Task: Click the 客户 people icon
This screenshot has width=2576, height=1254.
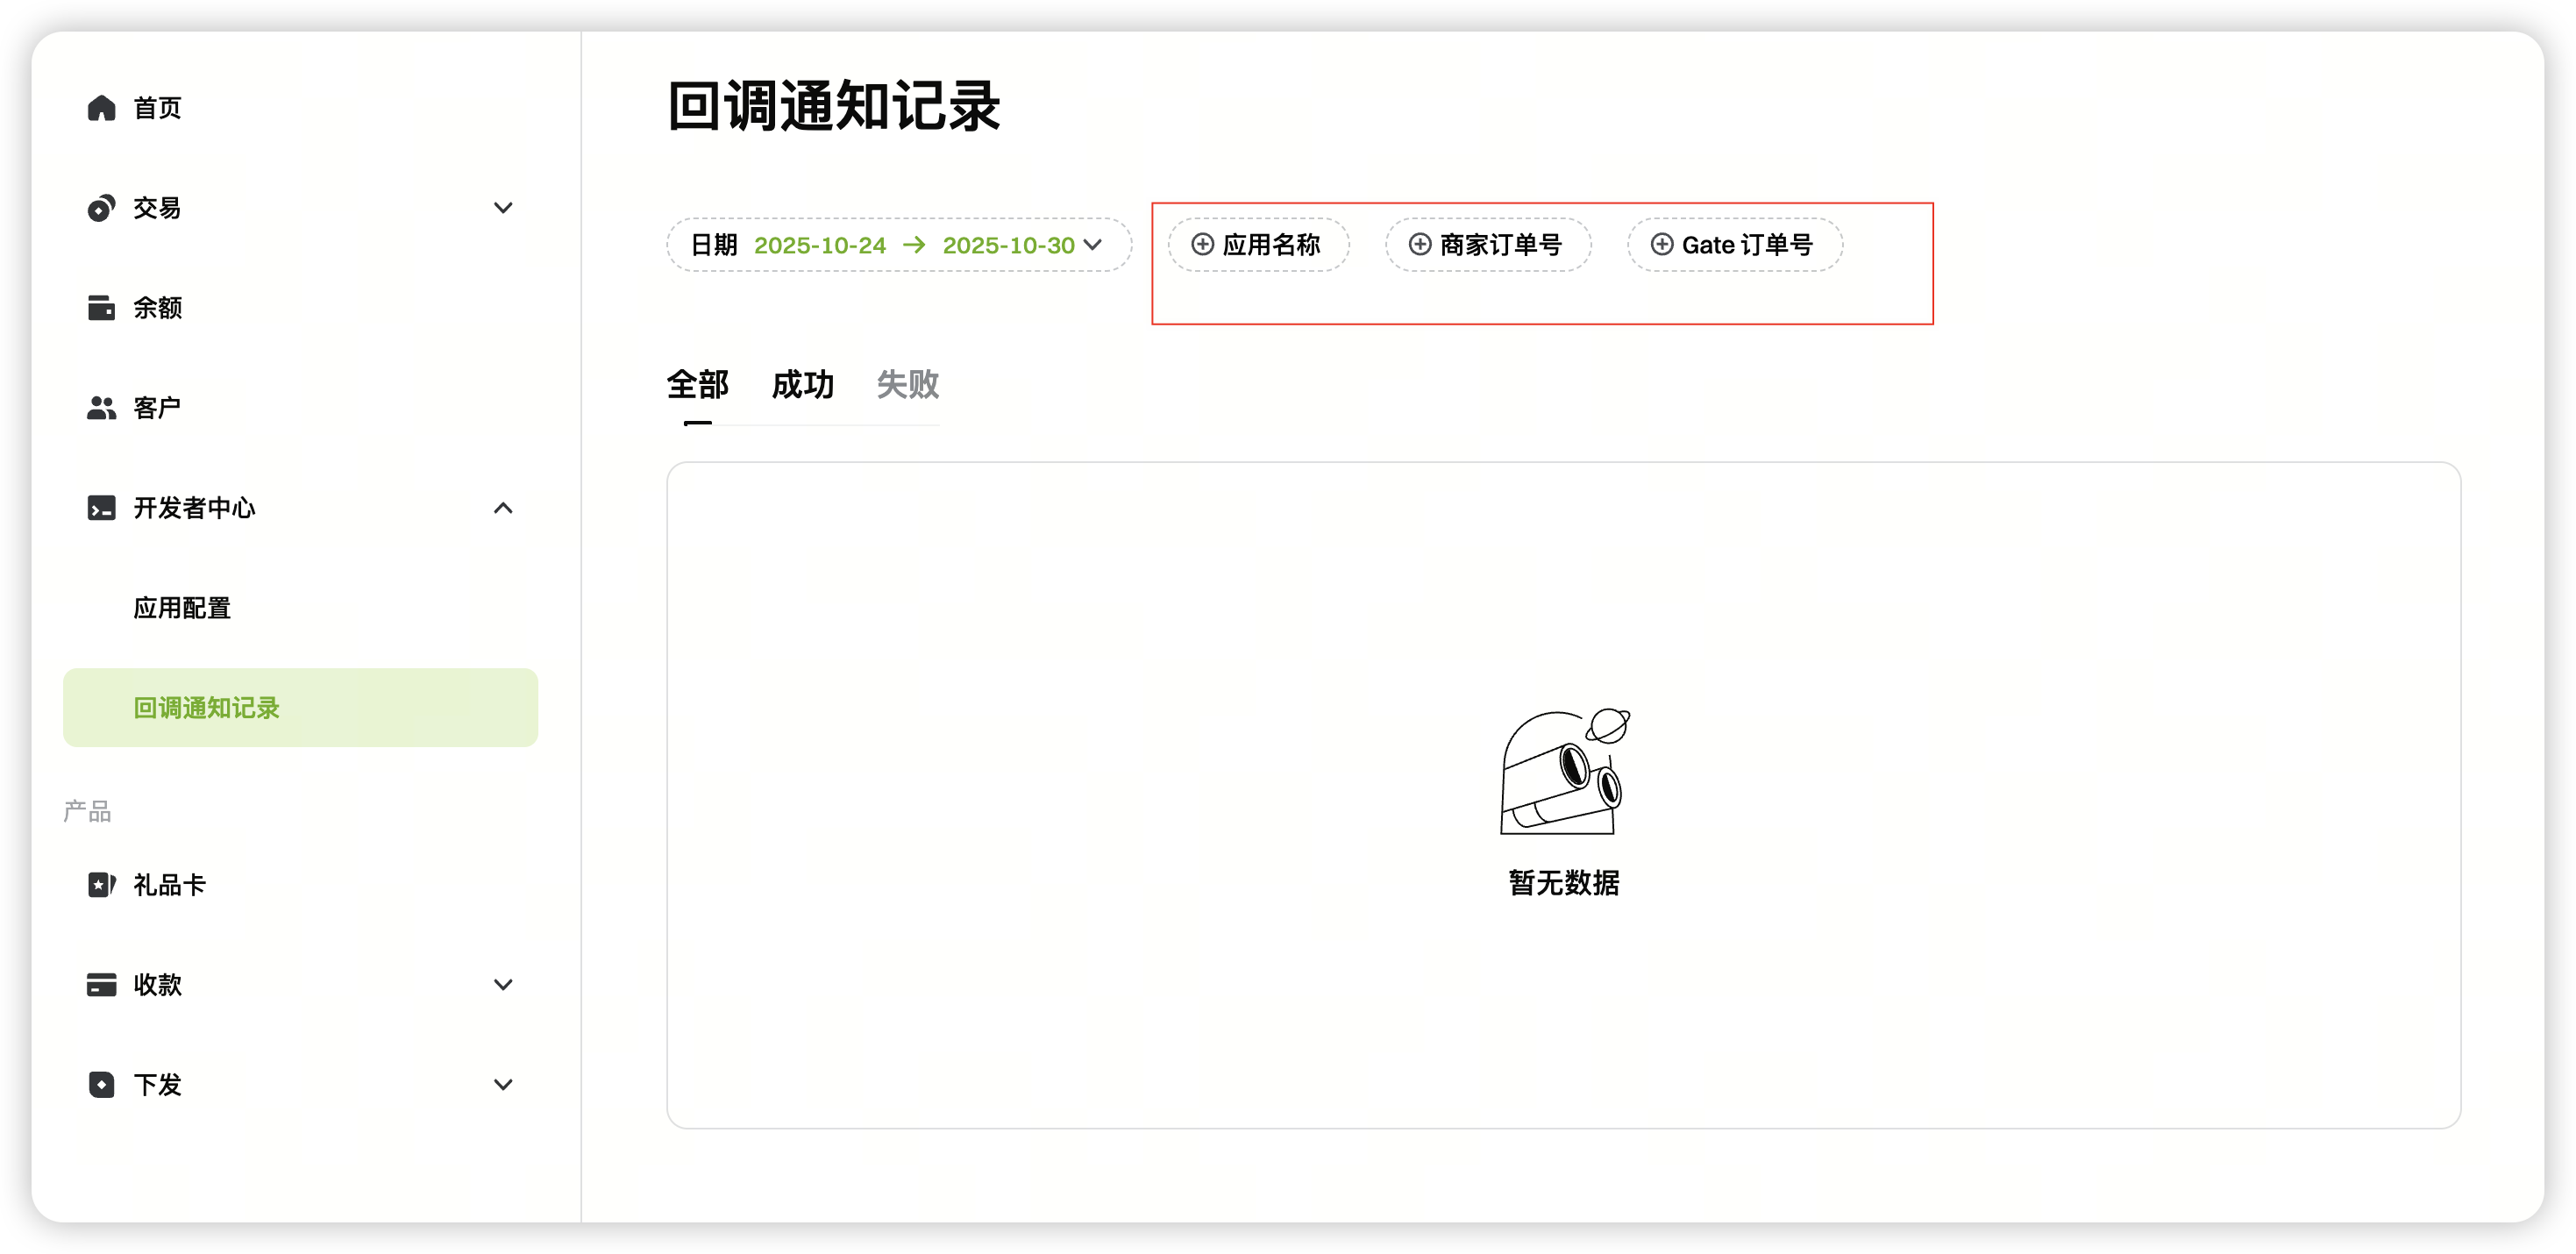Action: tap(101, 408)
